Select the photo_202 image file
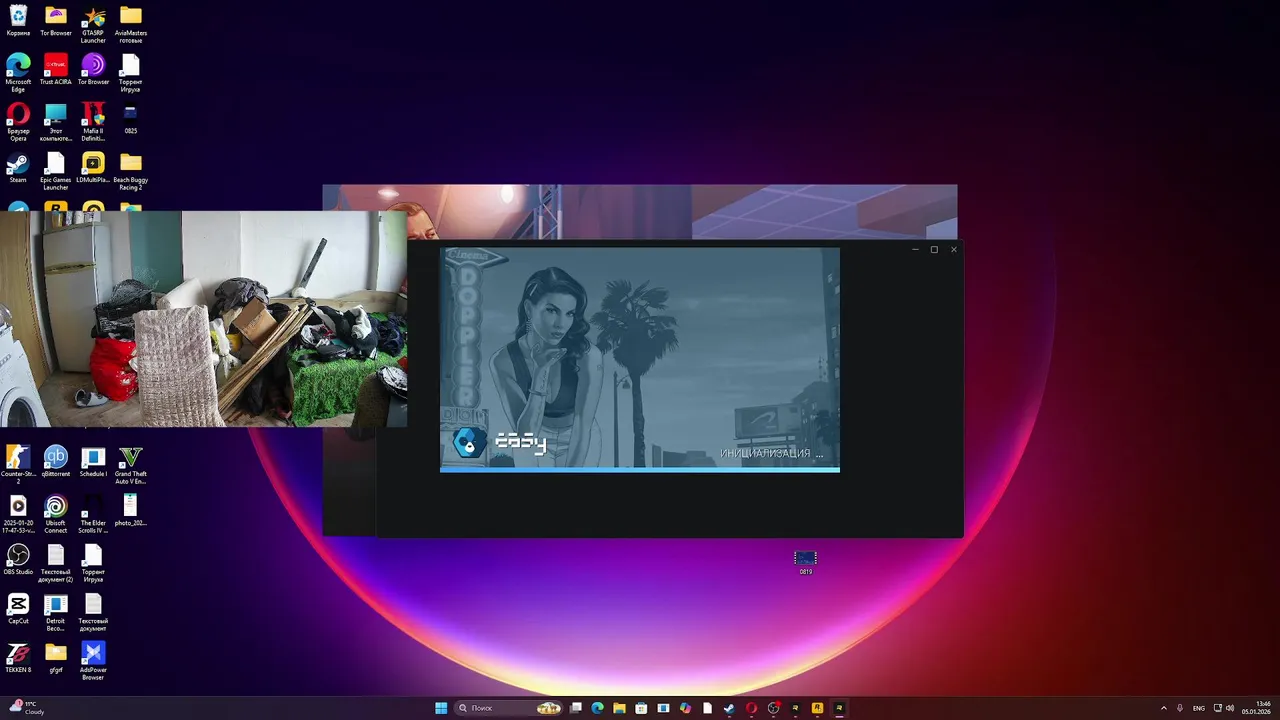The image size is (1280, 720). click(x=131, y=510)
